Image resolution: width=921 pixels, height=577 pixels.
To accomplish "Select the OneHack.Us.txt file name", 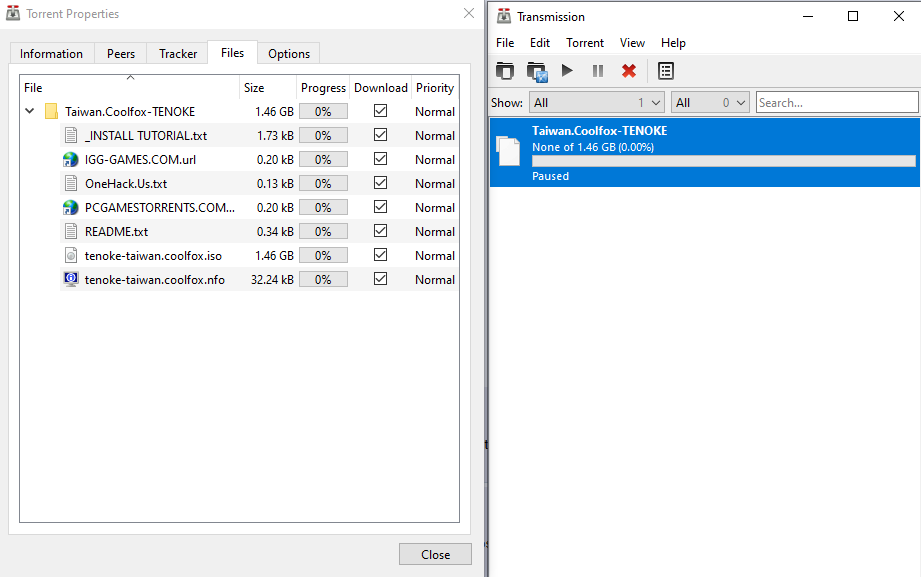I will tap(126, 184).
